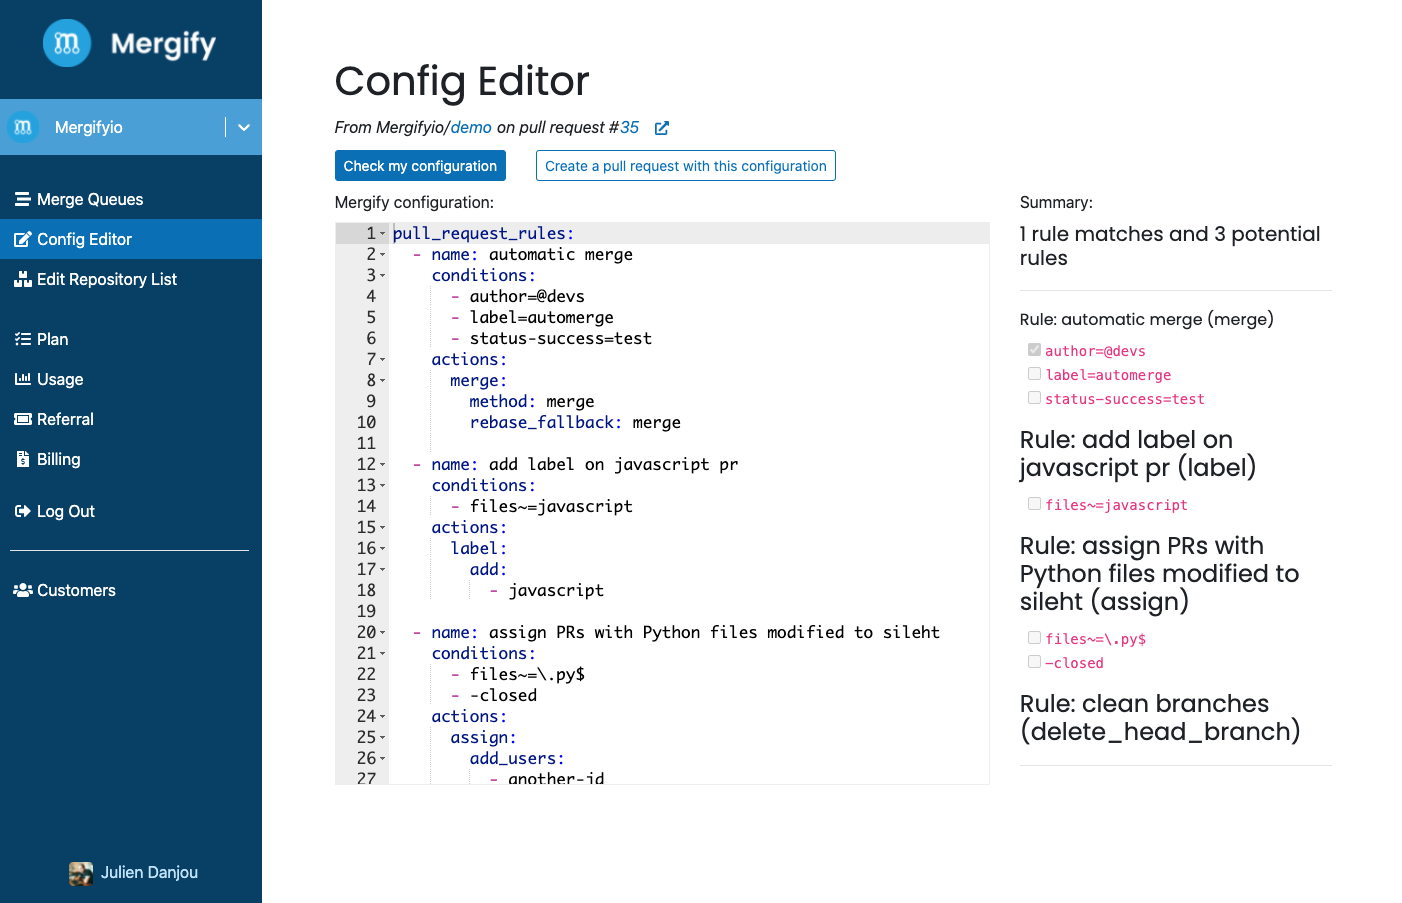Screen dimensions: 1402x903
Task: Create a pull request with this configuration
Action: coord(686,166)
